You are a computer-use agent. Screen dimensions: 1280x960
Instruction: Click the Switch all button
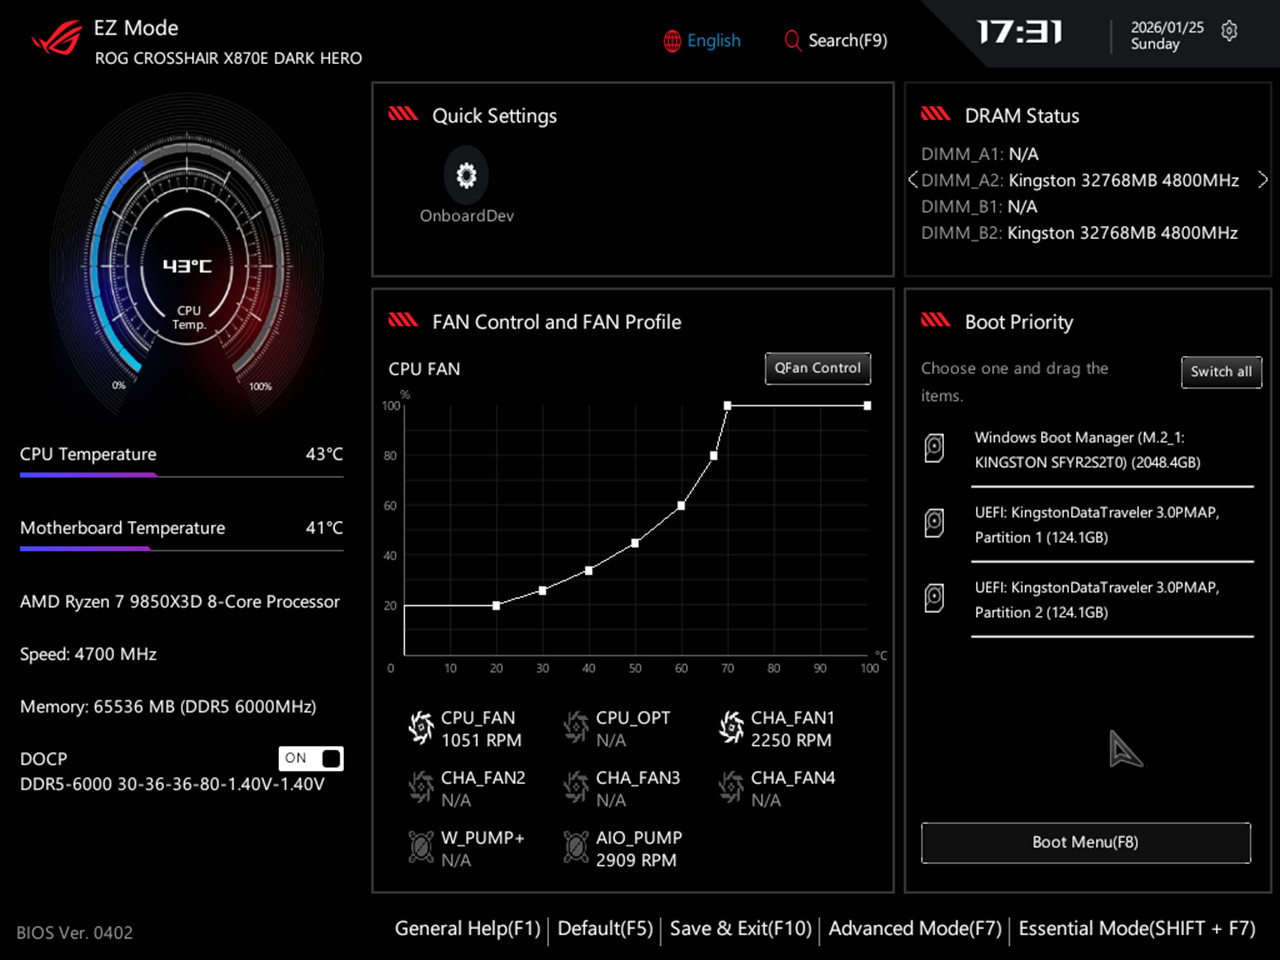coord(1221,372)
